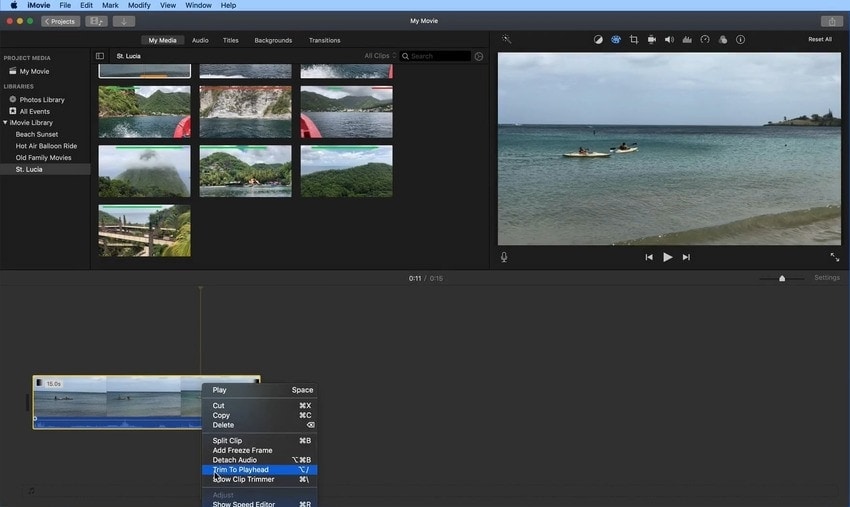Open the color balance tool
Screen dimensions: 850x507
[598, 40]
